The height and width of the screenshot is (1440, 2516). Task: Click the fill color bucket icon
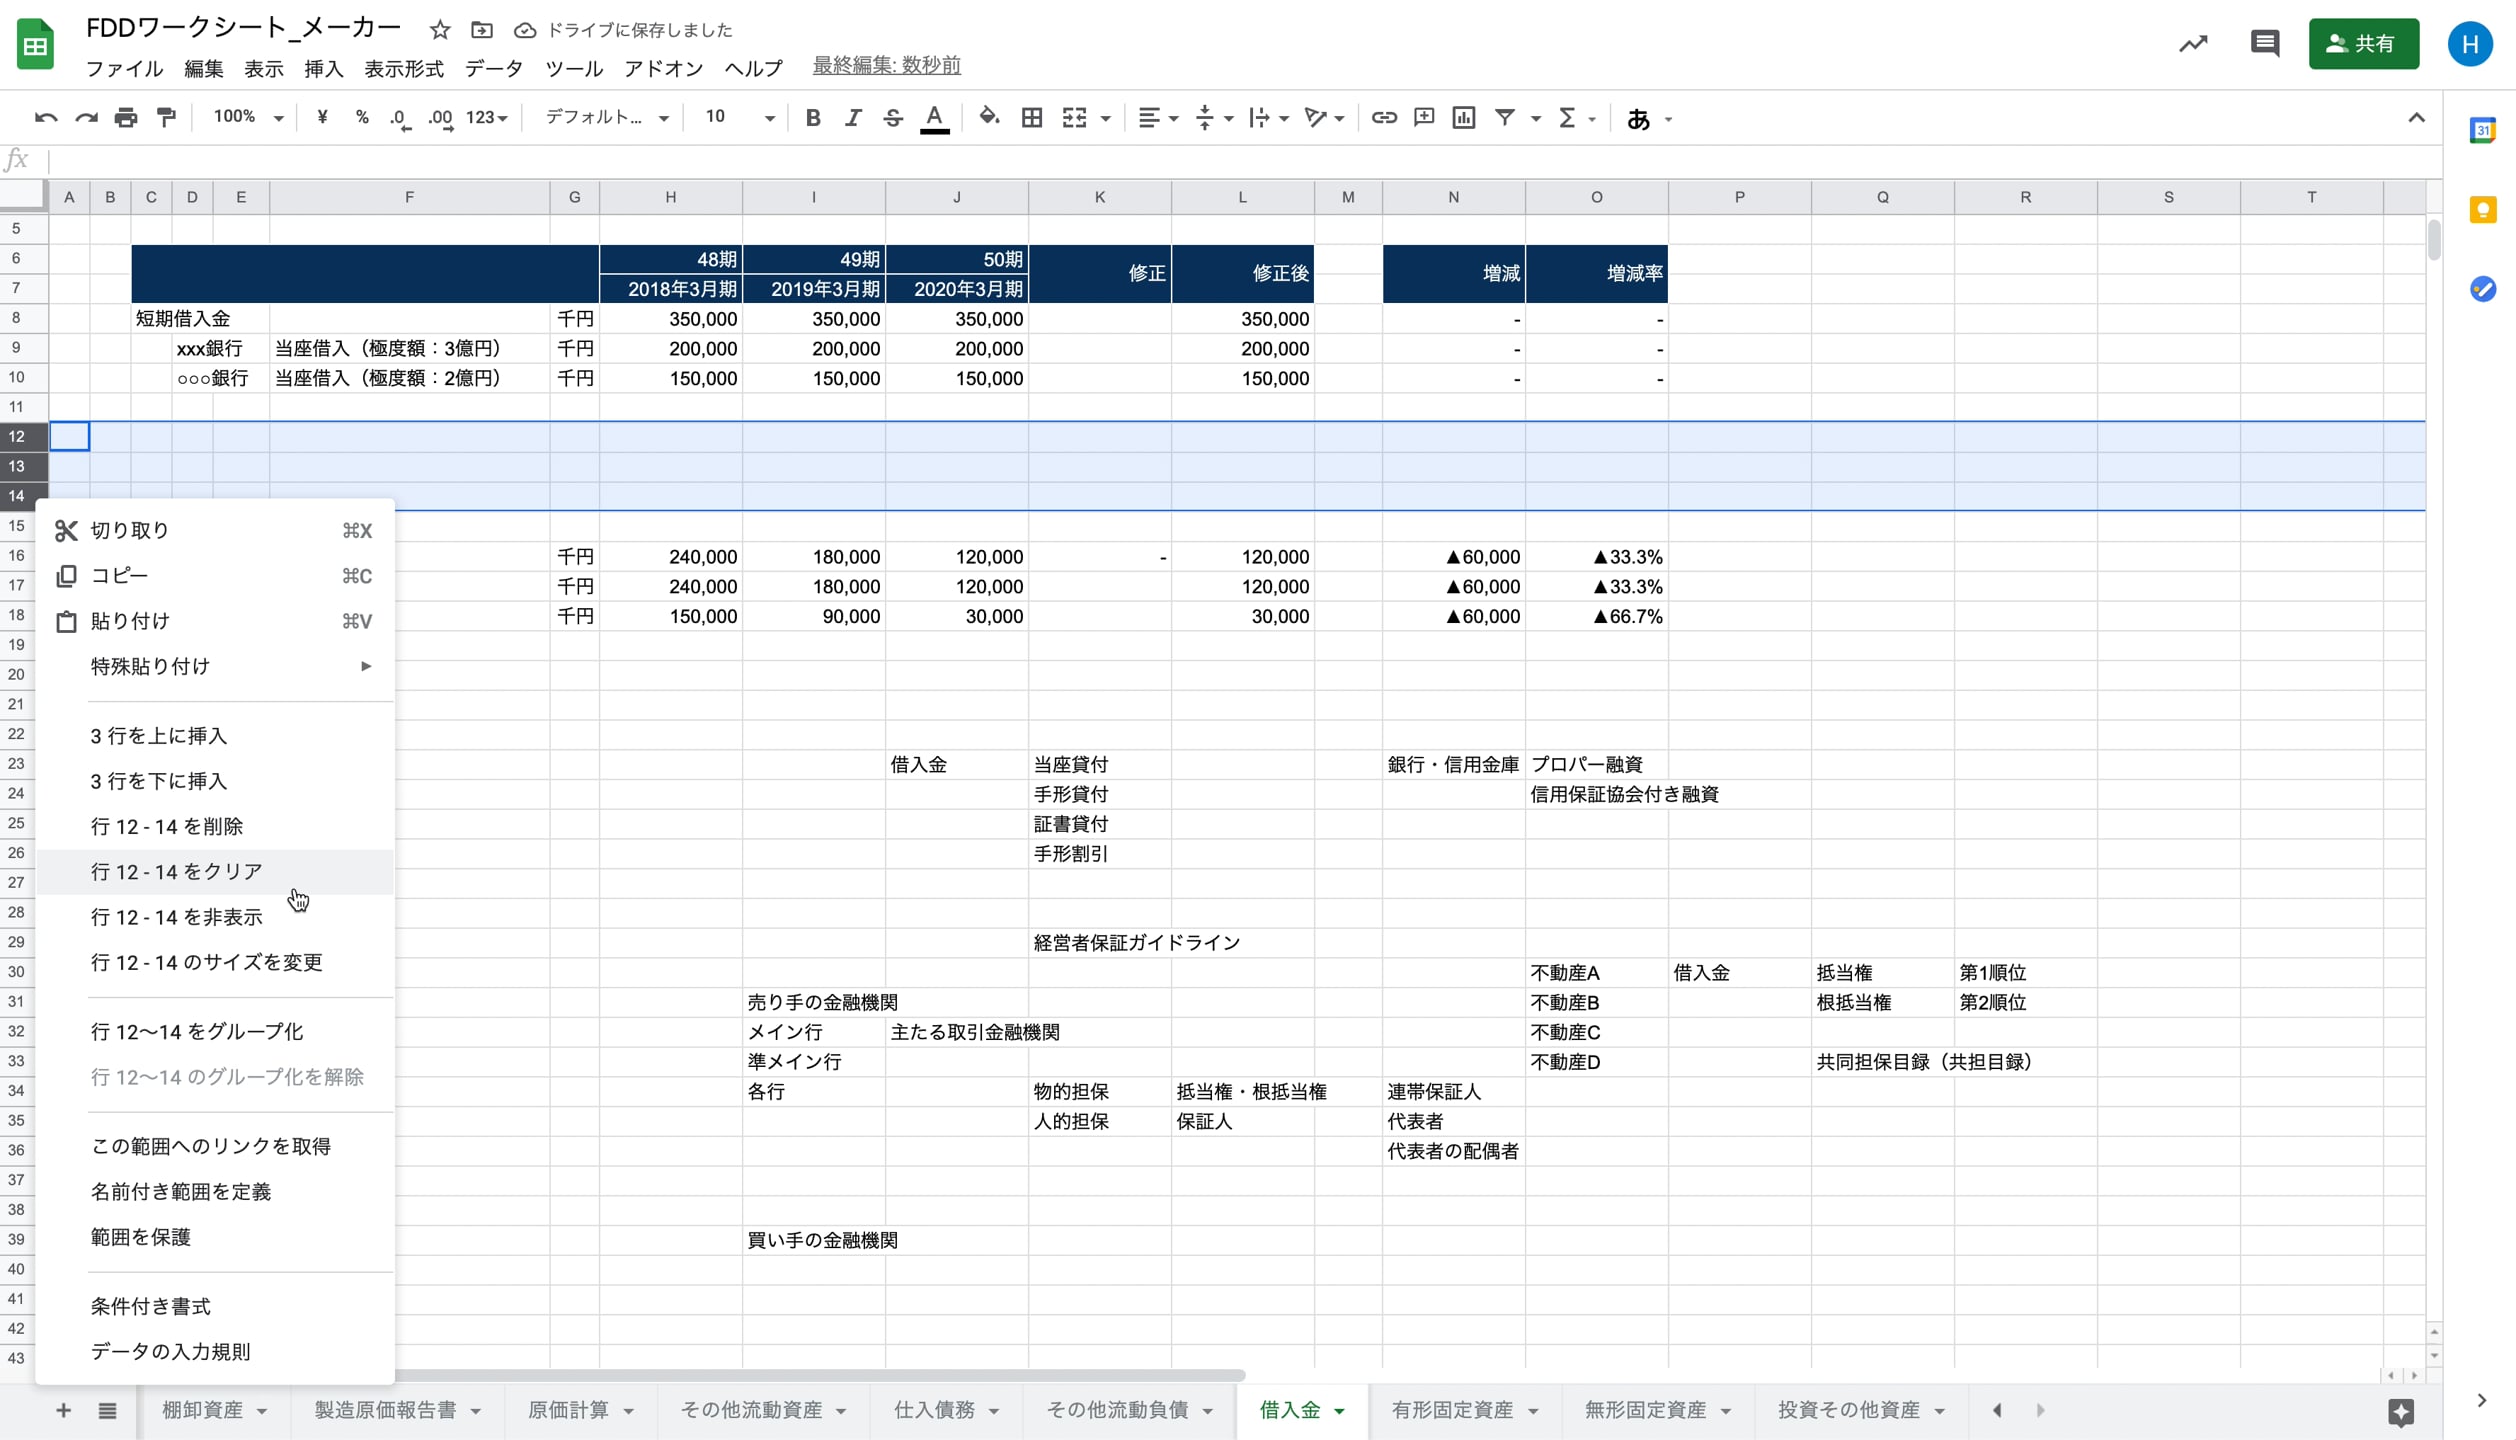[988, 118]
